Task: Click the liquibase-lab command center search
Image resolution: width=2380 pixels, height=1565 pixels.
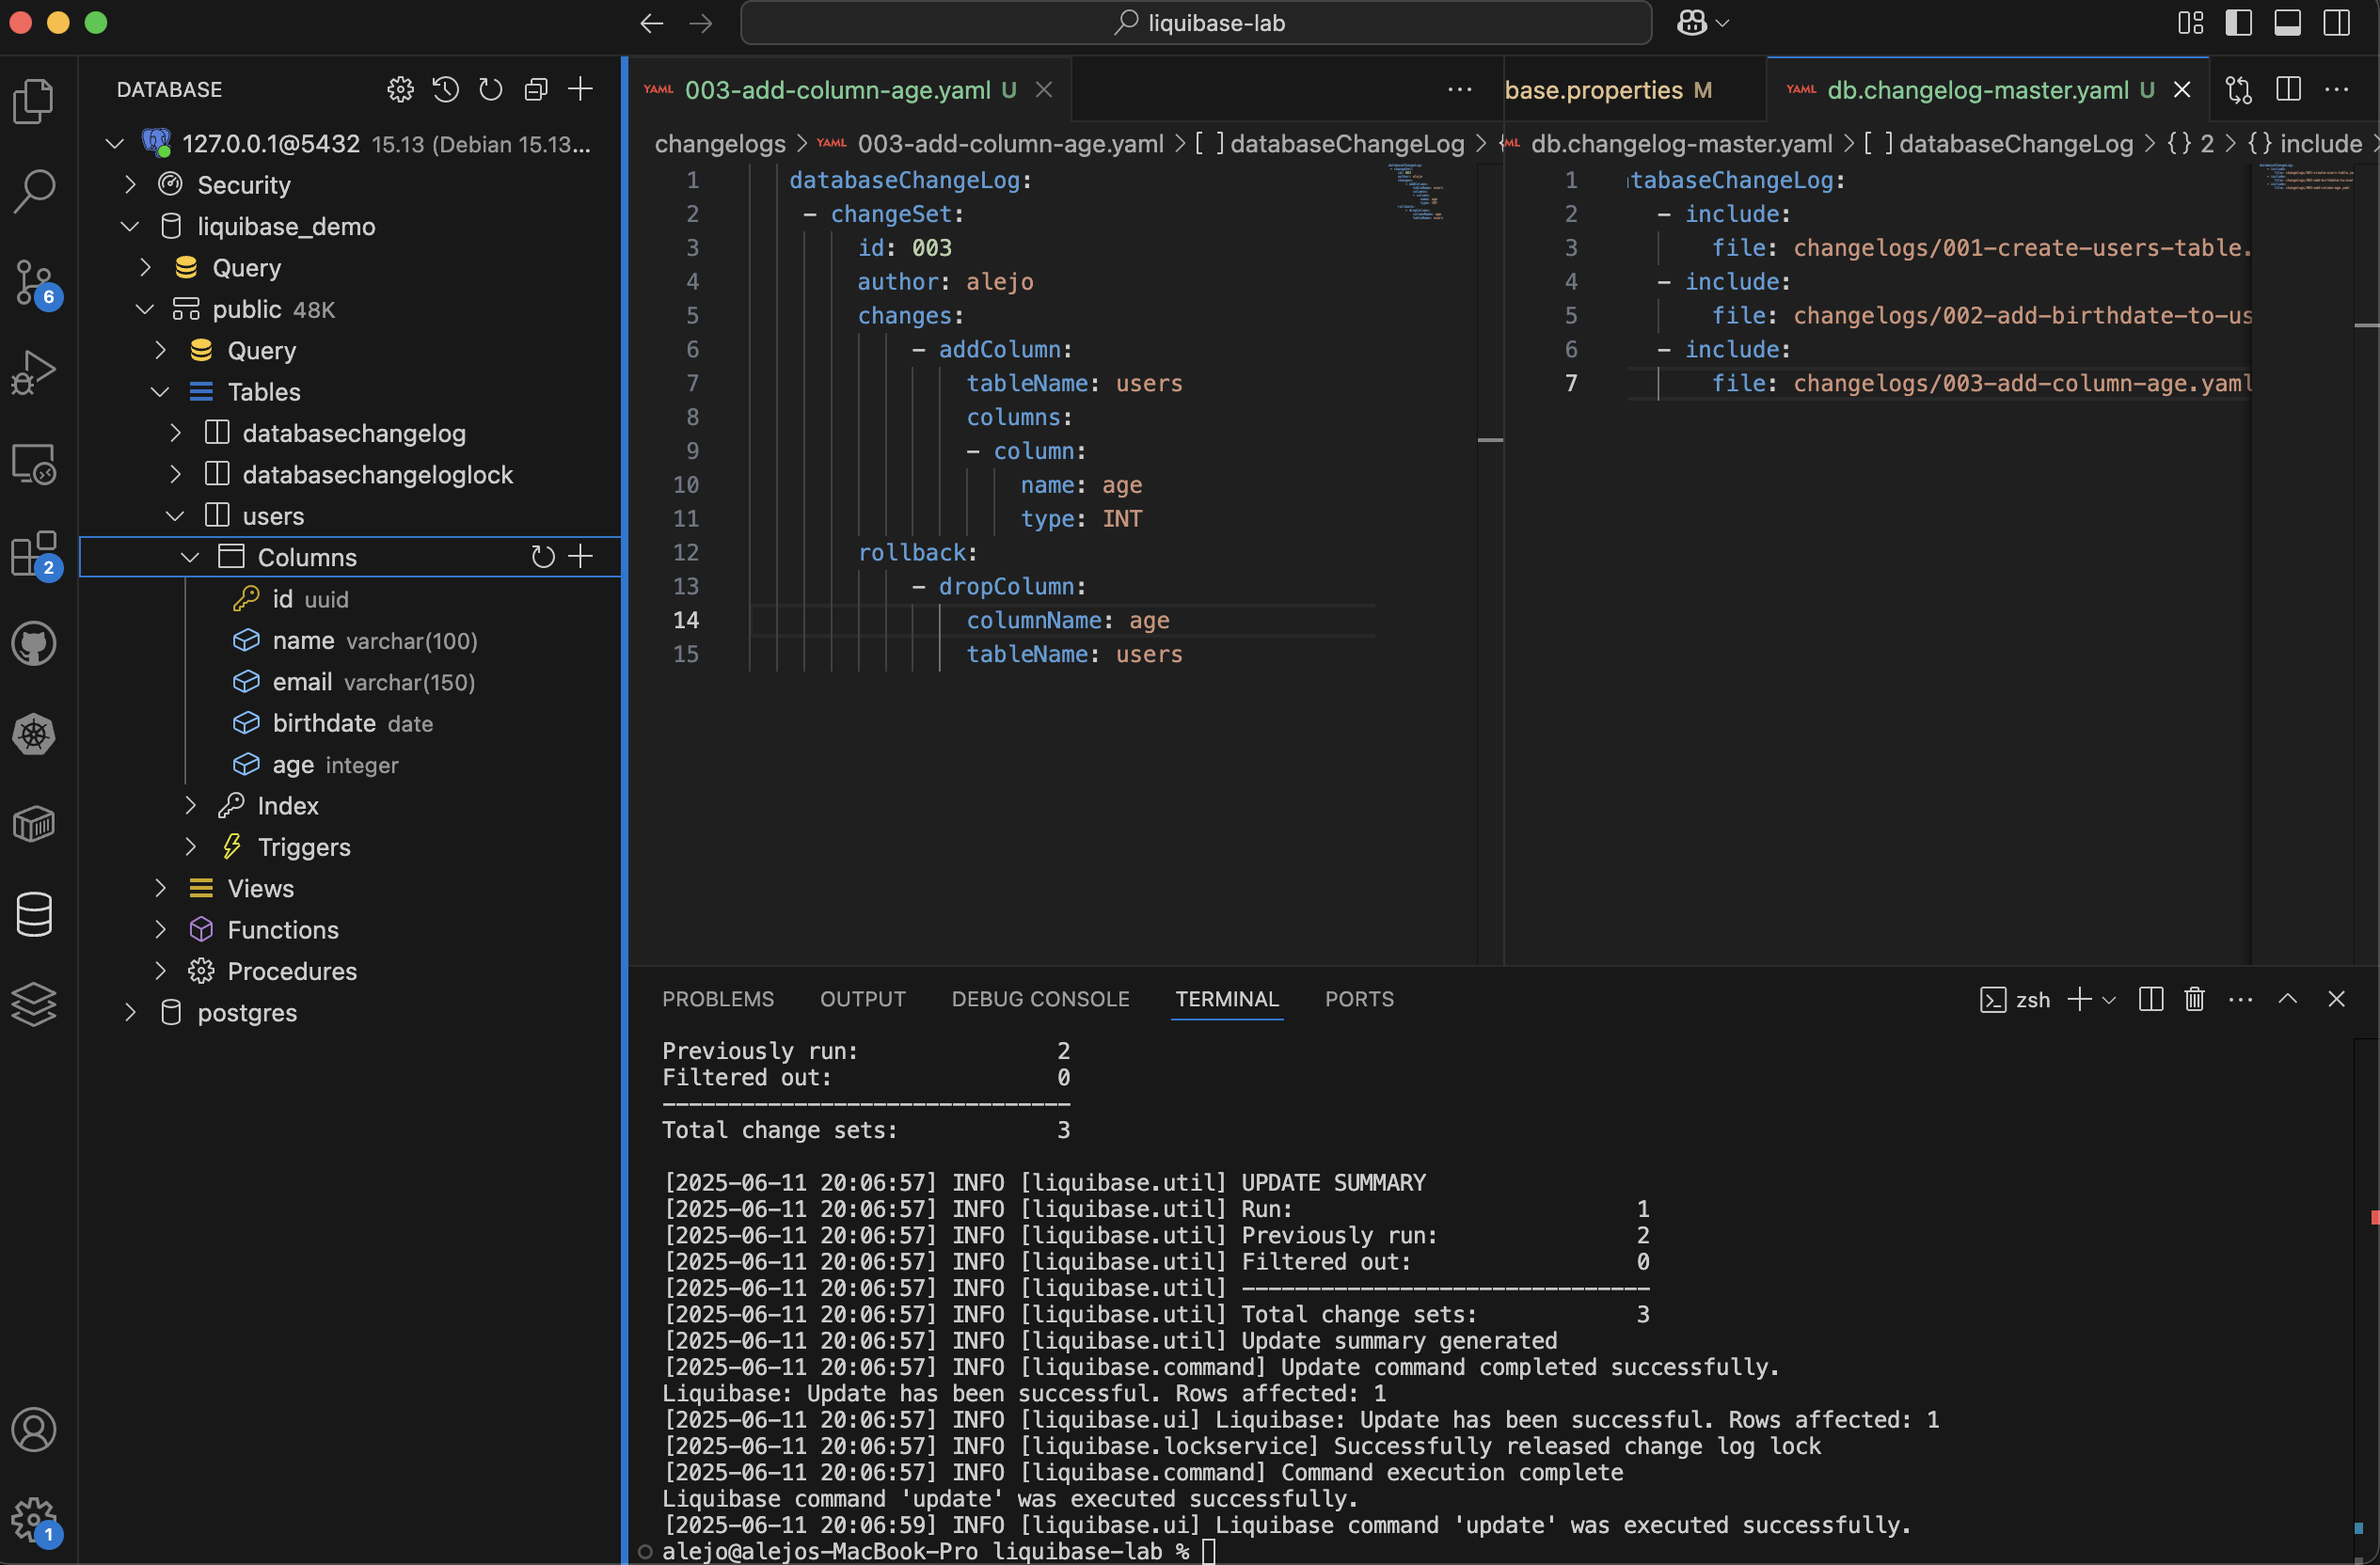Action: [1196, 23]
